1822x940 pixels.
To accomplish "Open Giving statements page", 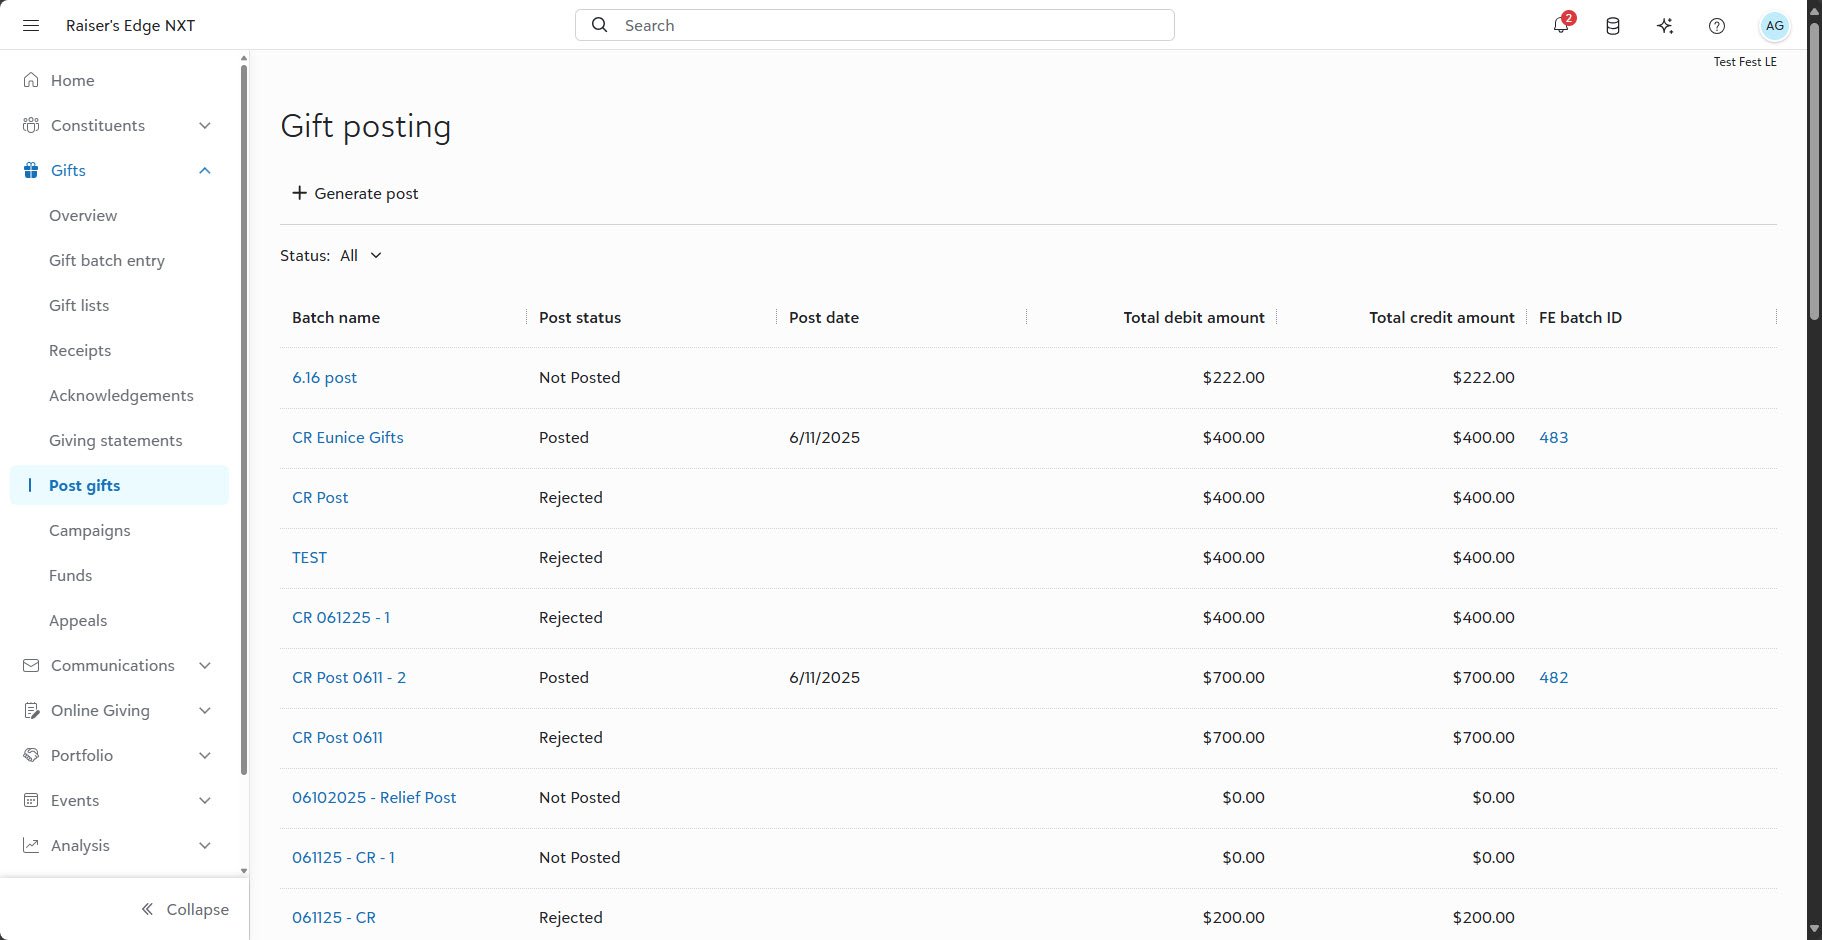I will pos(116,440).
